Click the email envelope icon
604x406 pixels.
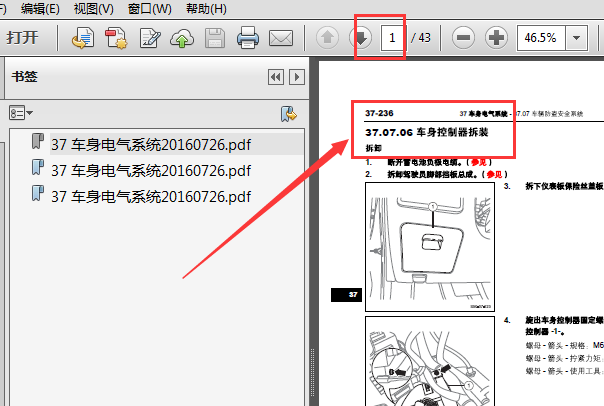pos(281,38)
